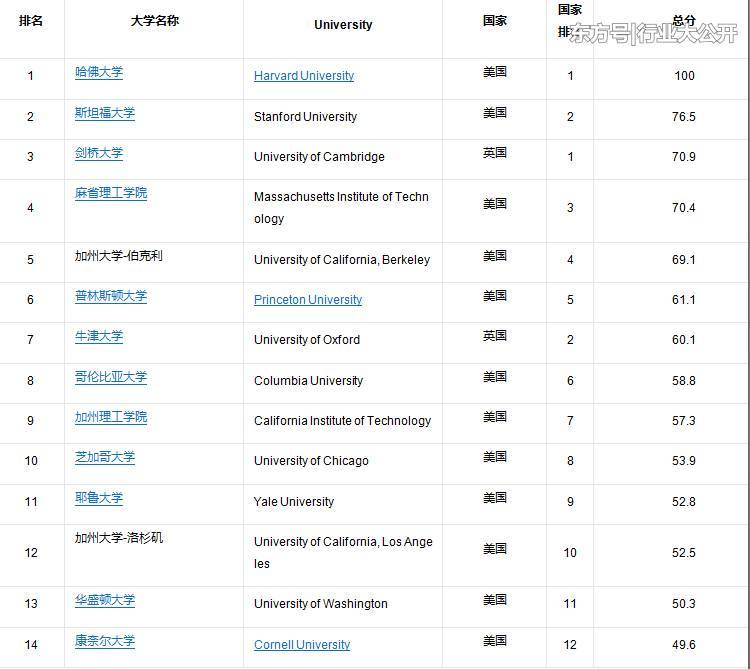Click the score 60.1 for Oxford
This screenshot has height=669, width=750.
(x=684, y=340)
